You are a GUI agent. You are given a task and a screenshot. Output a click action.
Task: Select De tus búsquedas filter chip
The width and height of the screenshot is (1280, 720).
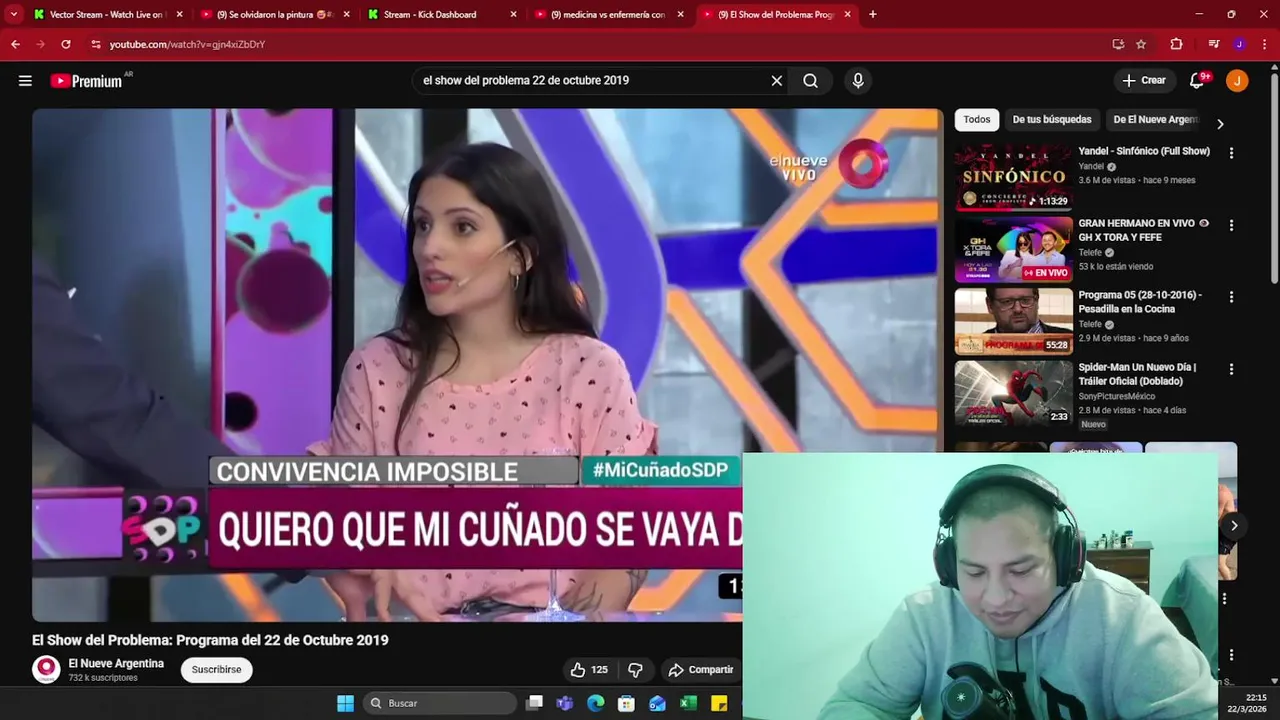click(x=1052, y=119)
